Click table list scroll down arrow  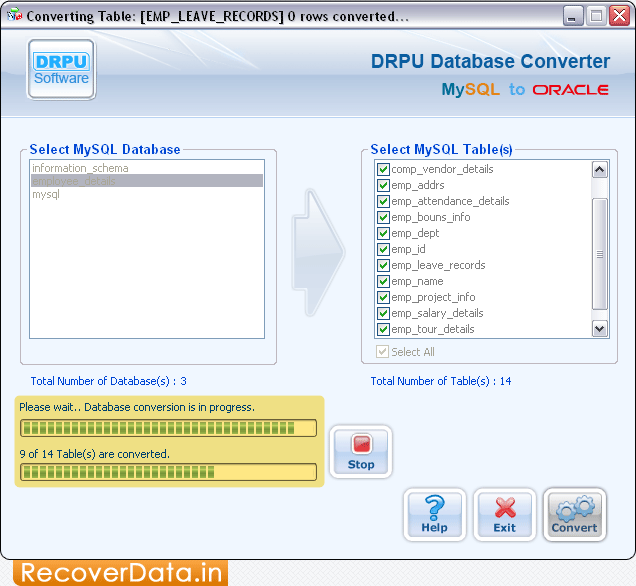coord(599,328)
